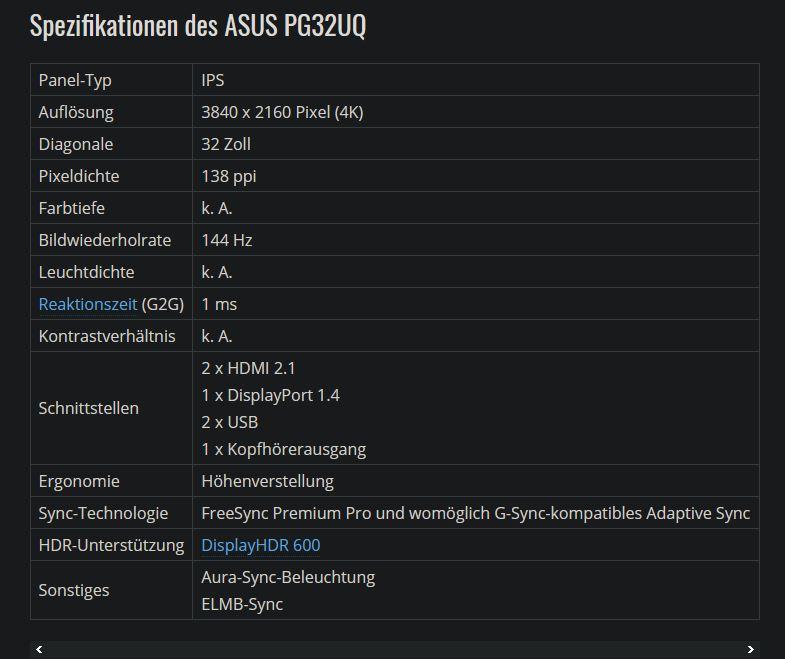Open the DisplayHDR 600 link

coord(260,545)
